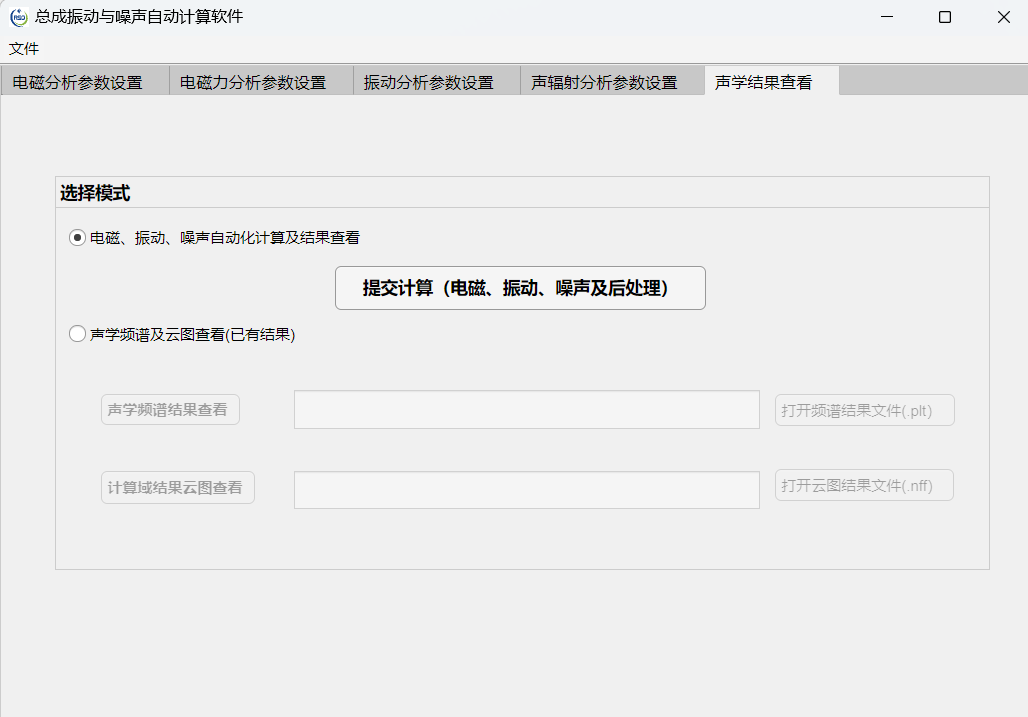
Task: Choose the 声学频谱及云图查看(已有结果) radio option
Action: [77, 335]
